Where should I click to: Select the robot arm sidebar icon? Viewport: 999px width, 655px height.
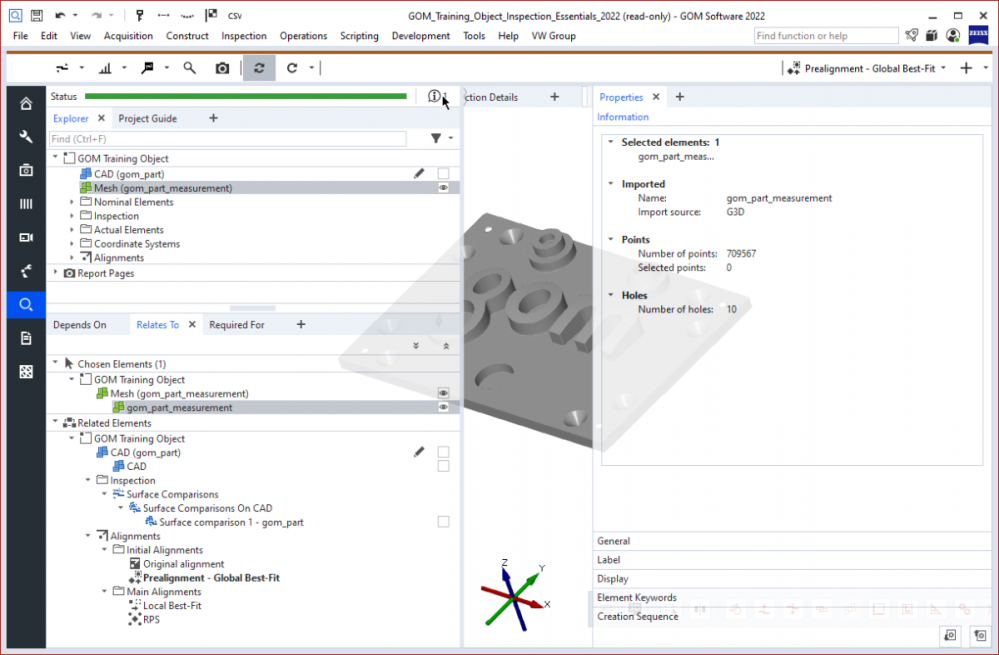tap(26, 271)
